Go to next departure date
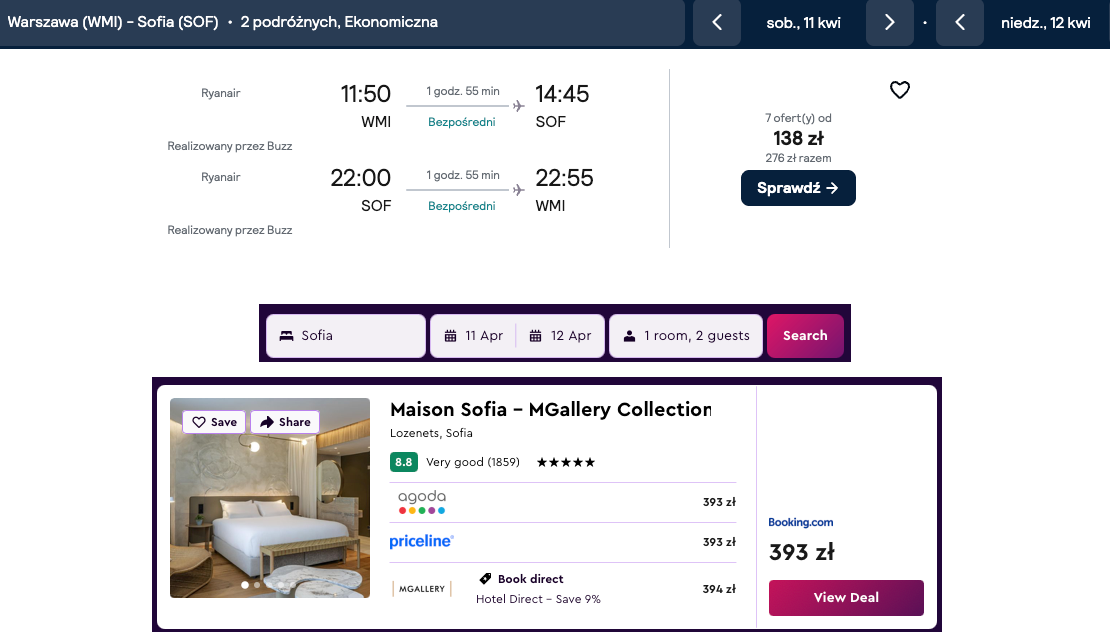Image resolution: width=1110 pixels, height=632 pixels. 890,23
